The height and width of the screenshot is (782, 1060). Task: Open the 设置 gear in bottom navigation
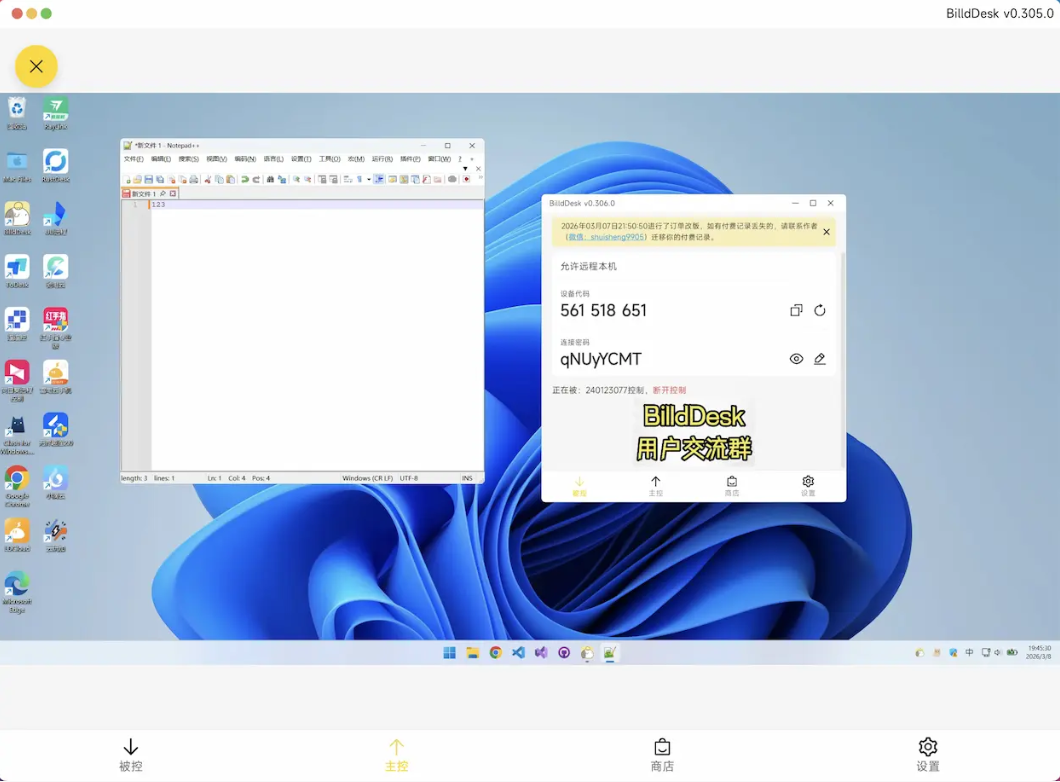click(x=927, y=754)
